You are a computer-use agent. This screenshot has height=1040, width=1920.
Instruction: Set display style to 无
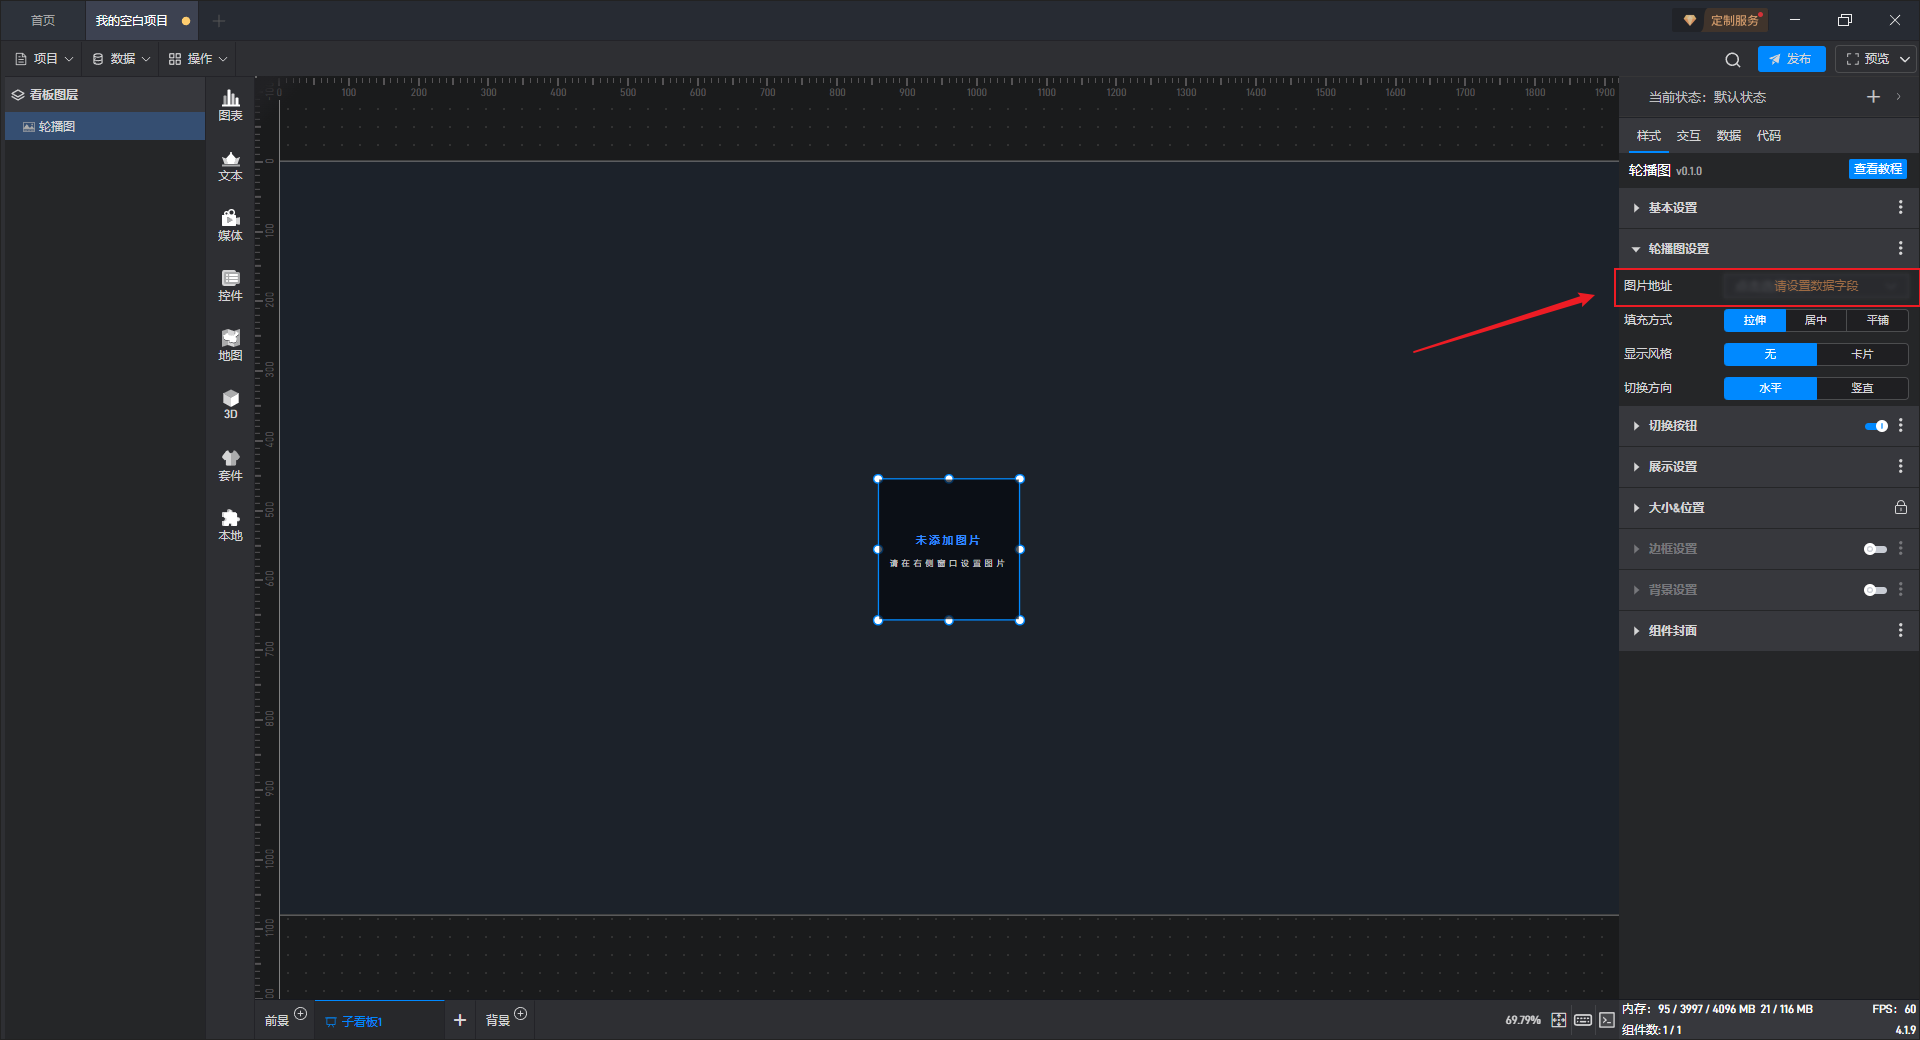(1770, 354)
